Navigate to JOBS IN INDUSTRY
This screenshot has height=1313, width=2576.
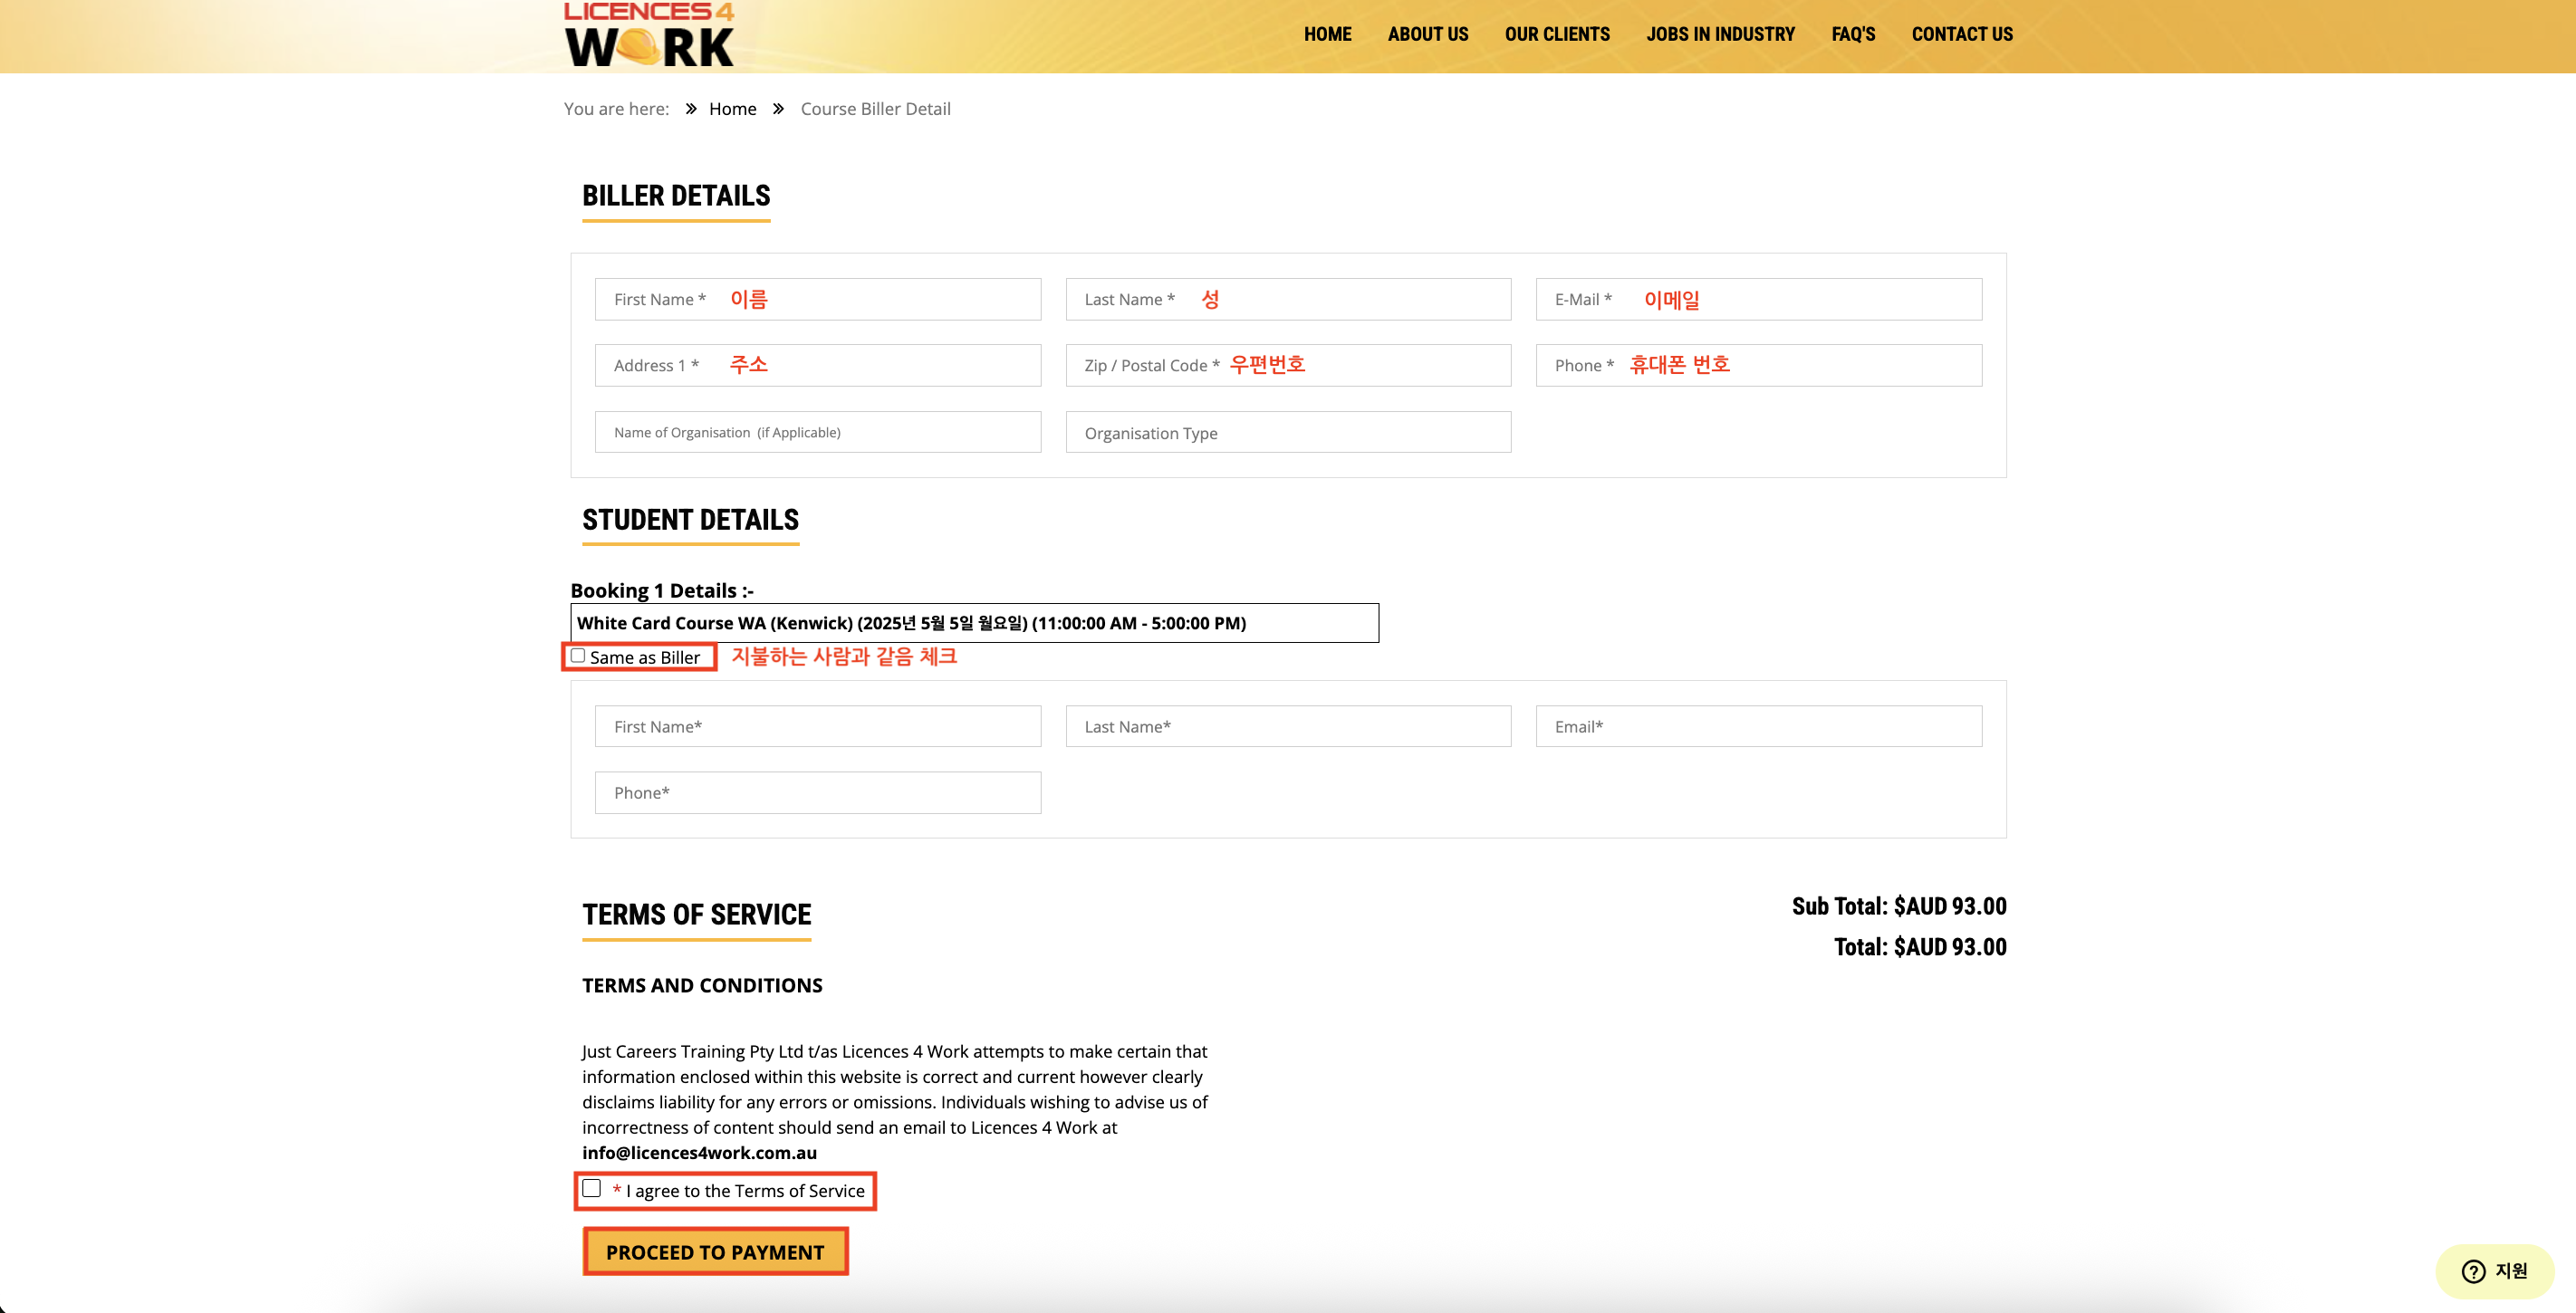(x=1720, y=34)
